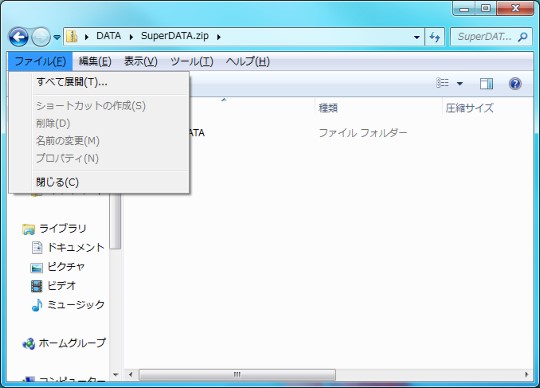540x388 pixels.
Task: Click the magnifier search icon
Action: [x=523, y=37]
